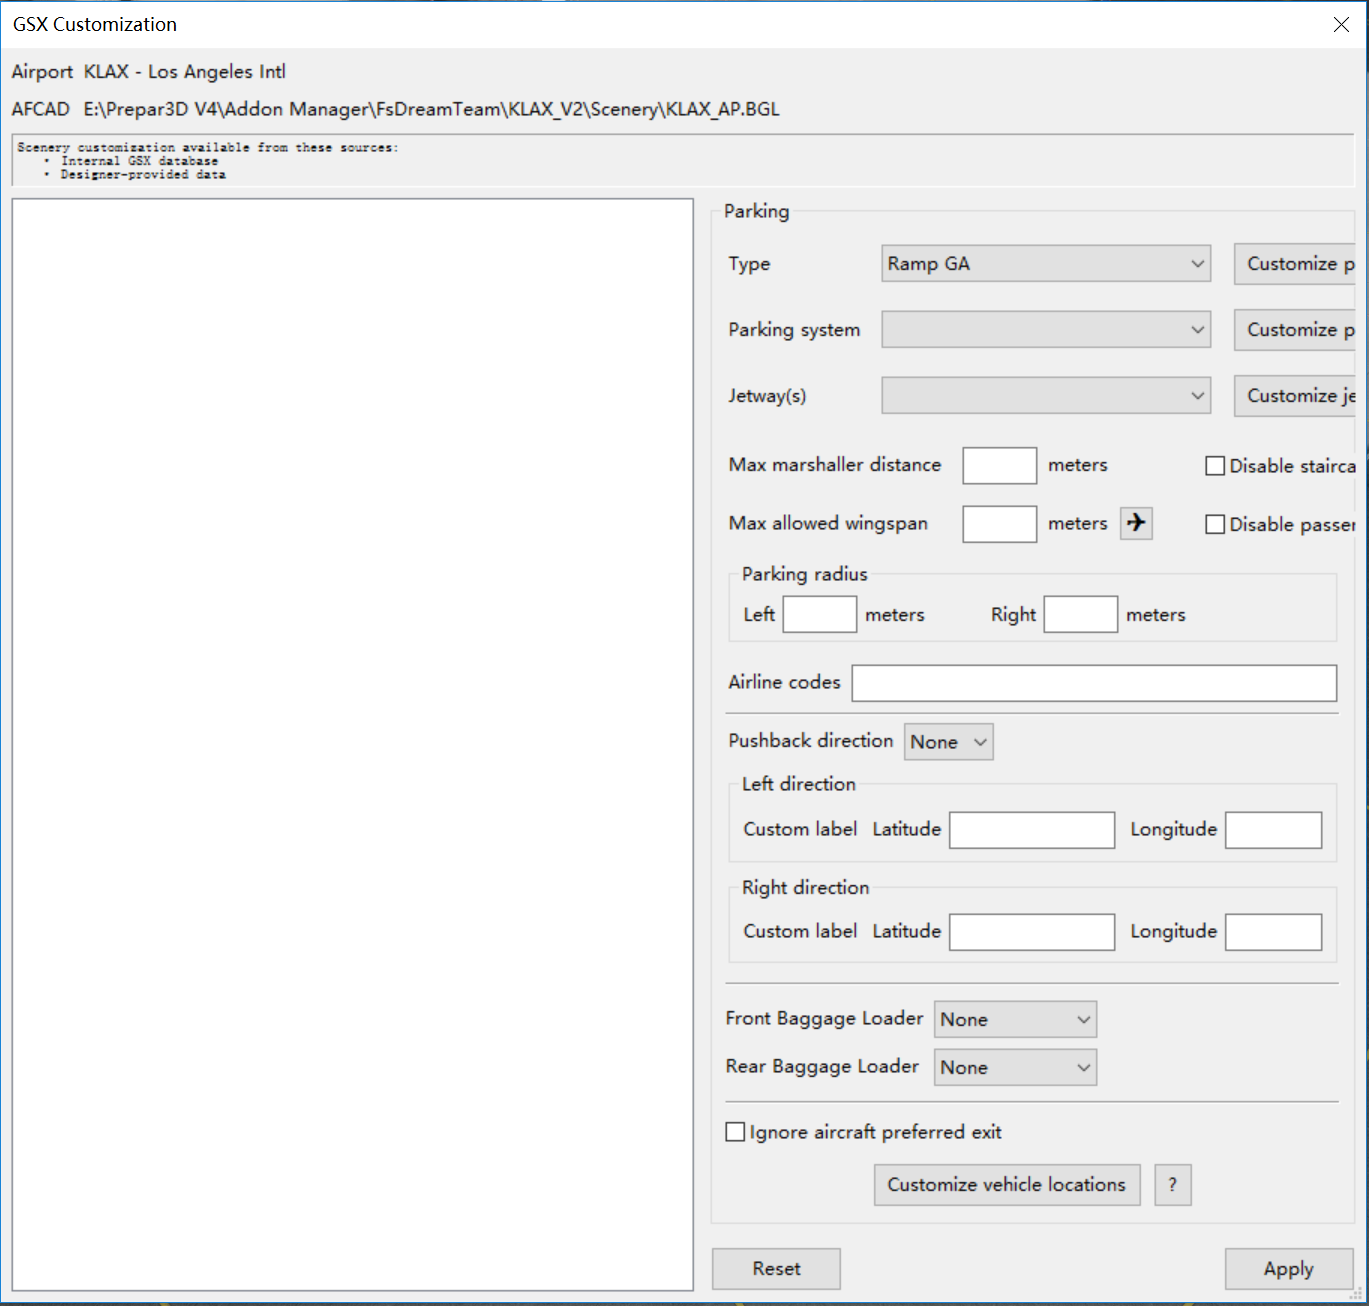Check Ignore aircraft preferred exit

coord(735,1132)
